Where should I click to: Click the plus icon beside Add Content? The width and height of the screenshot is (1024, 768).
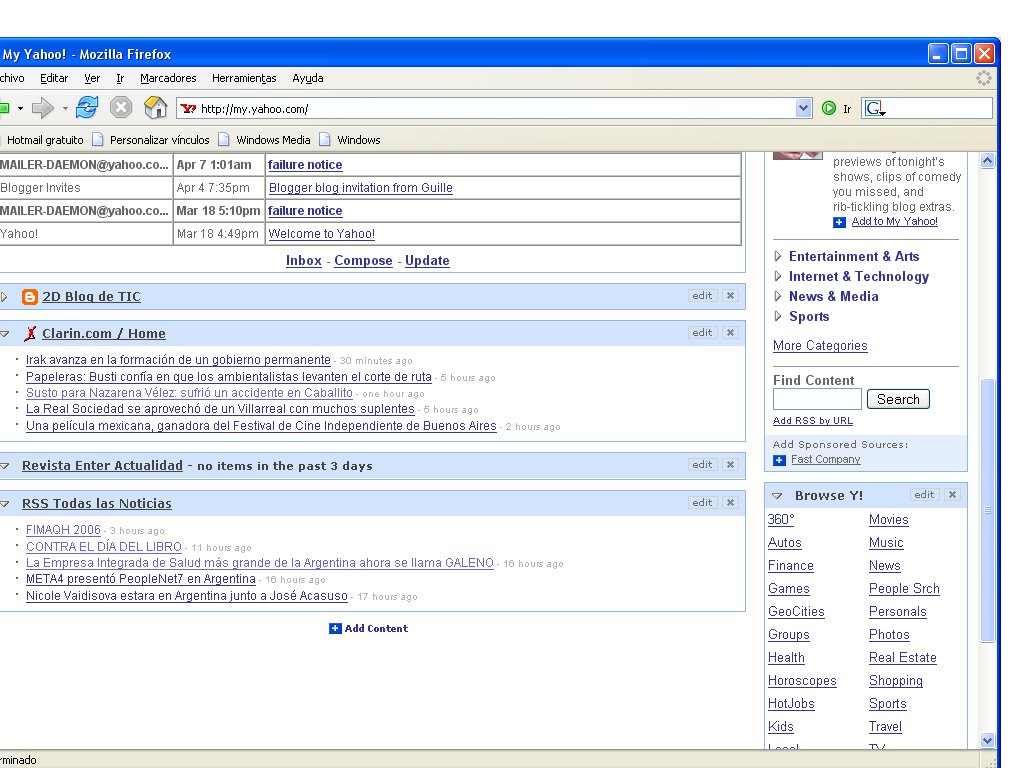coord(335,628)
